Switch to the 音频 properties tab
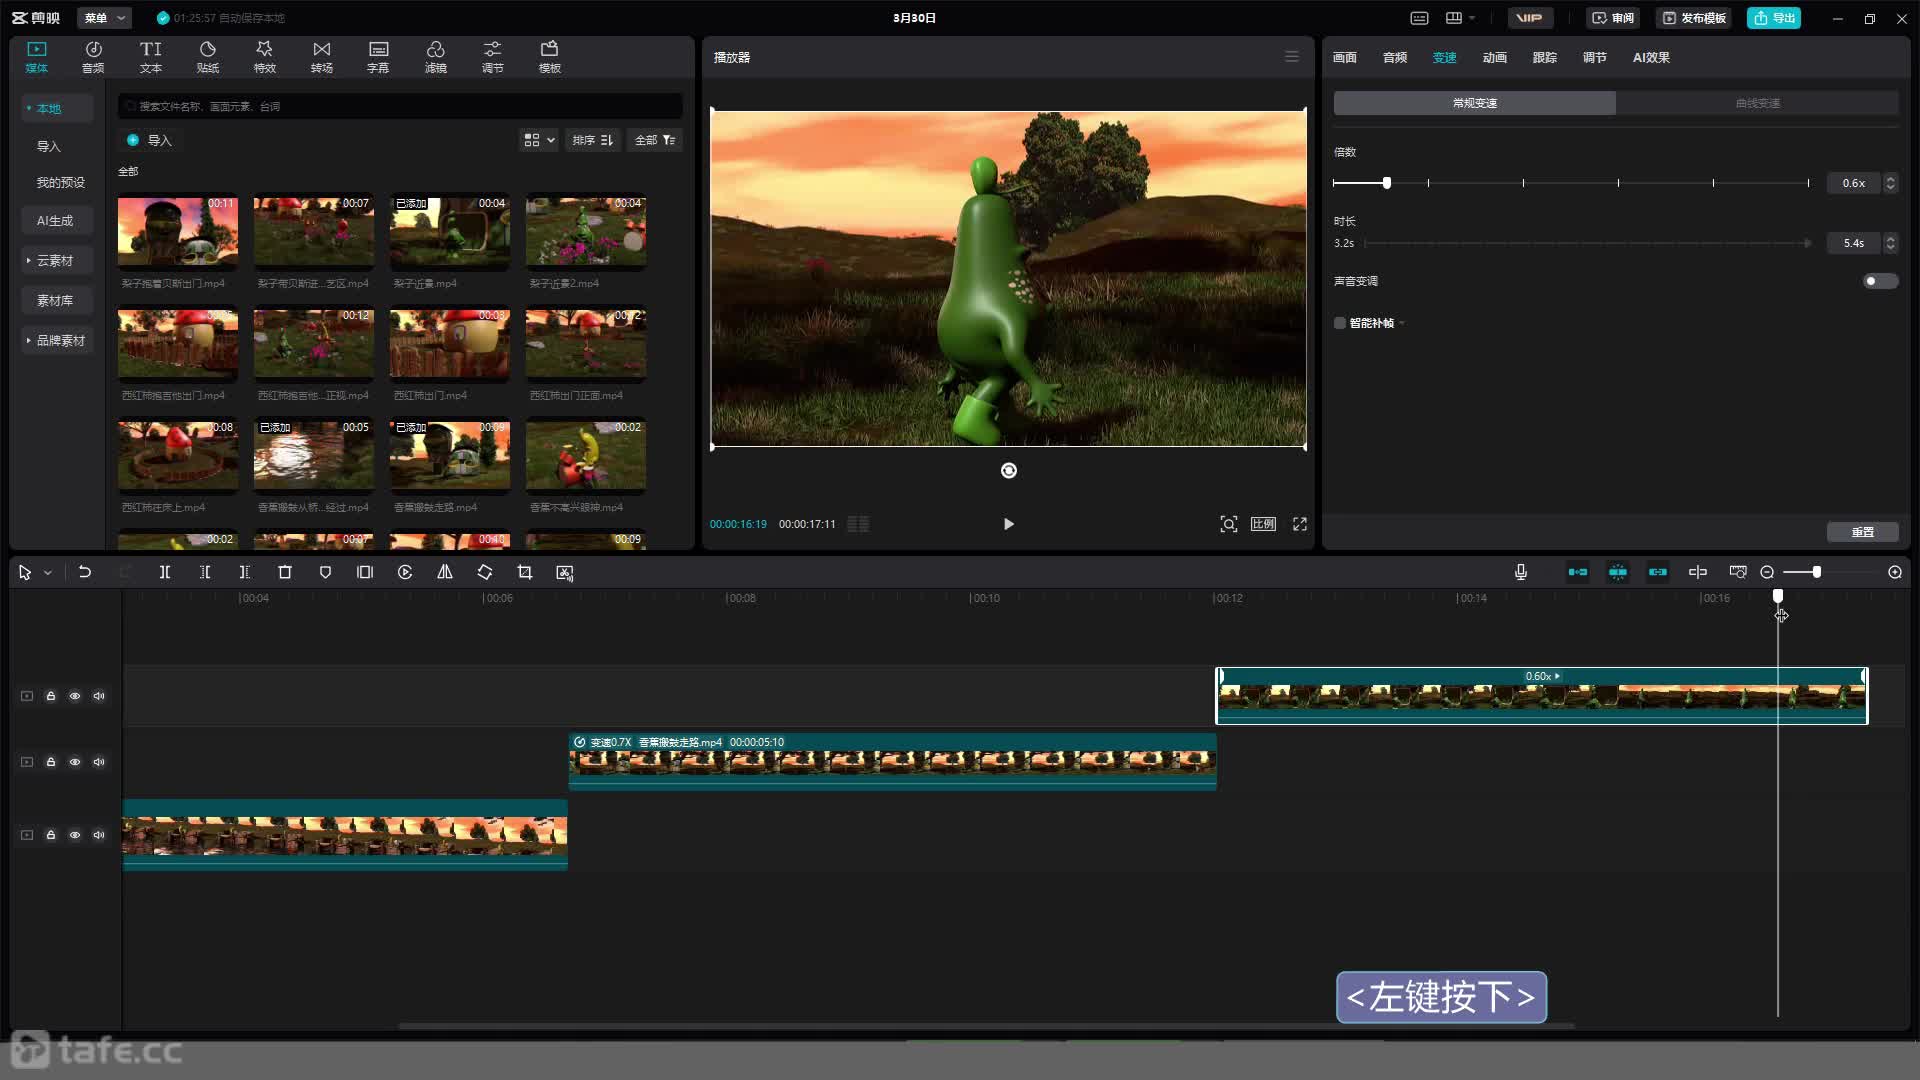The height and width of the screenshot is (1080, 1920). pyautogui.click(x=1395, y=57)
